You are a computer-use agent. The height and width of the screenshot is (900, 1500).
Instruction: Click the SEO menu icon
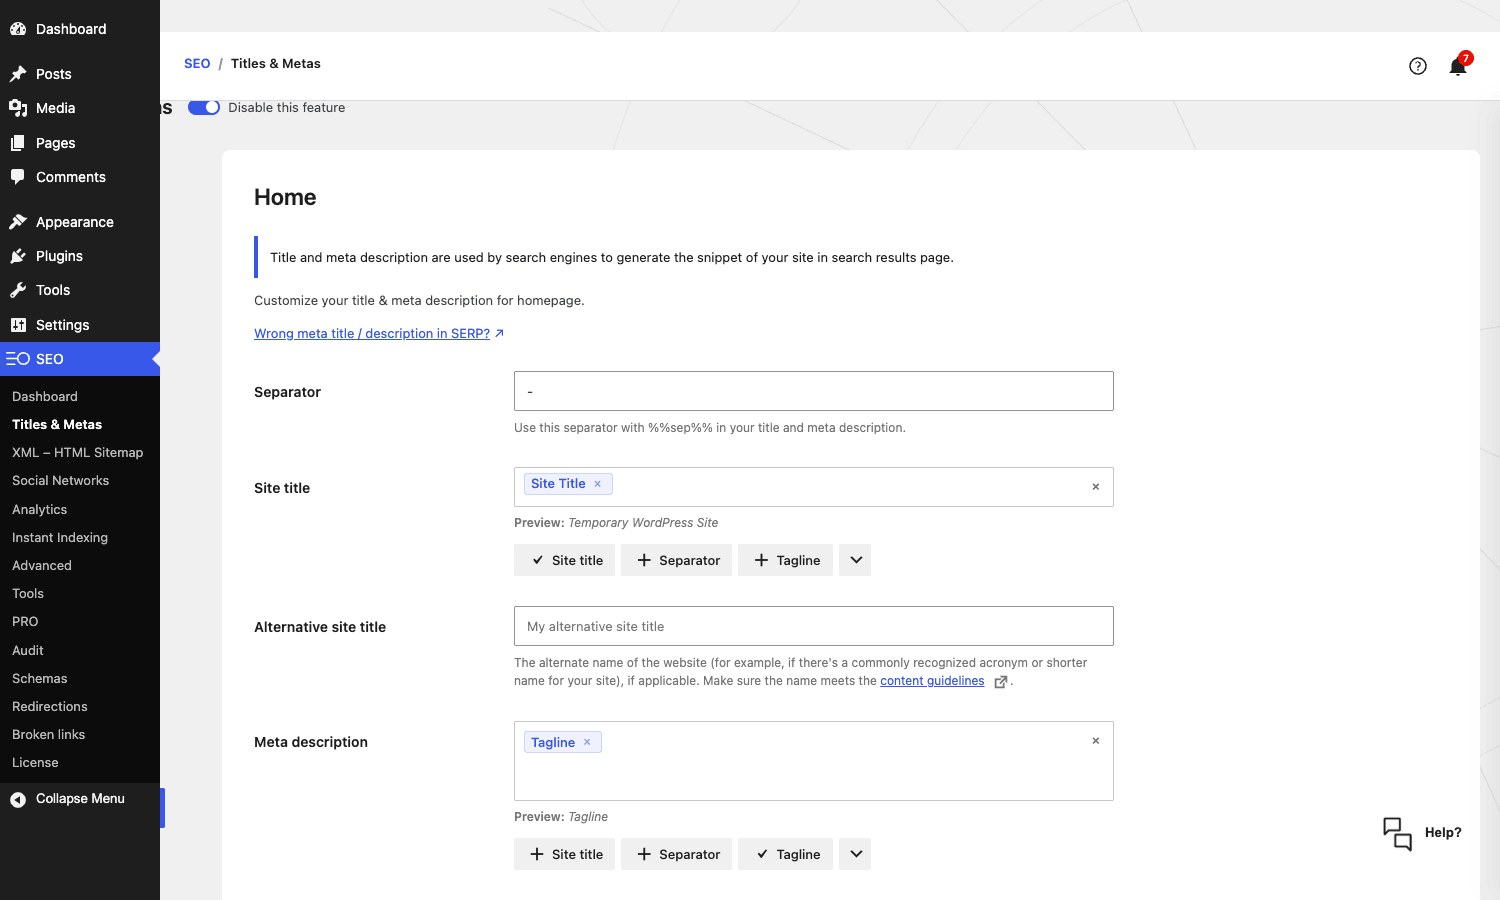tap(18, 359)
